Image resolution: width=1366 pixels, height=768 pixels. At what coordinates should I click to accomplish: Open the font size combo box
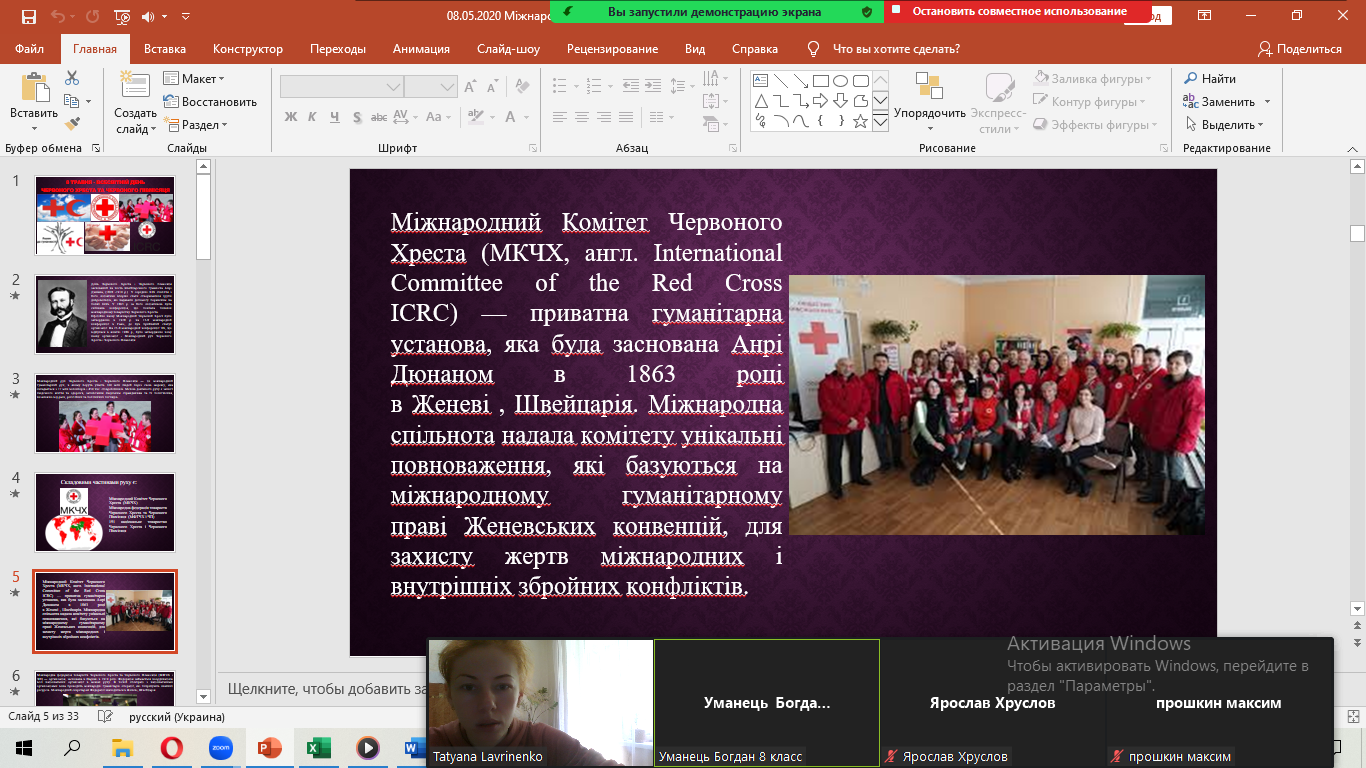point(431,86)
